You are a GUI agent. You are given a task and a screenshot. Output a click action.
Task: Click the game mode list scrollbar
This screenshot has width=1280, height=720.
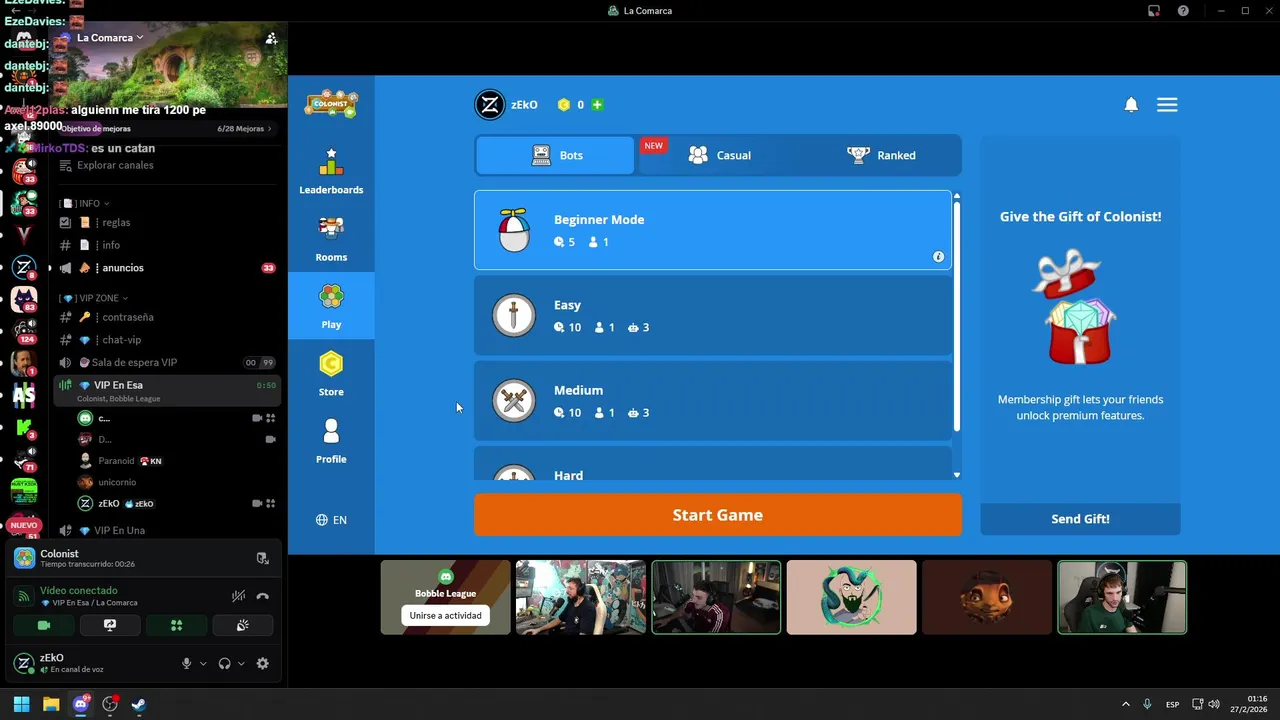(957, 316)
